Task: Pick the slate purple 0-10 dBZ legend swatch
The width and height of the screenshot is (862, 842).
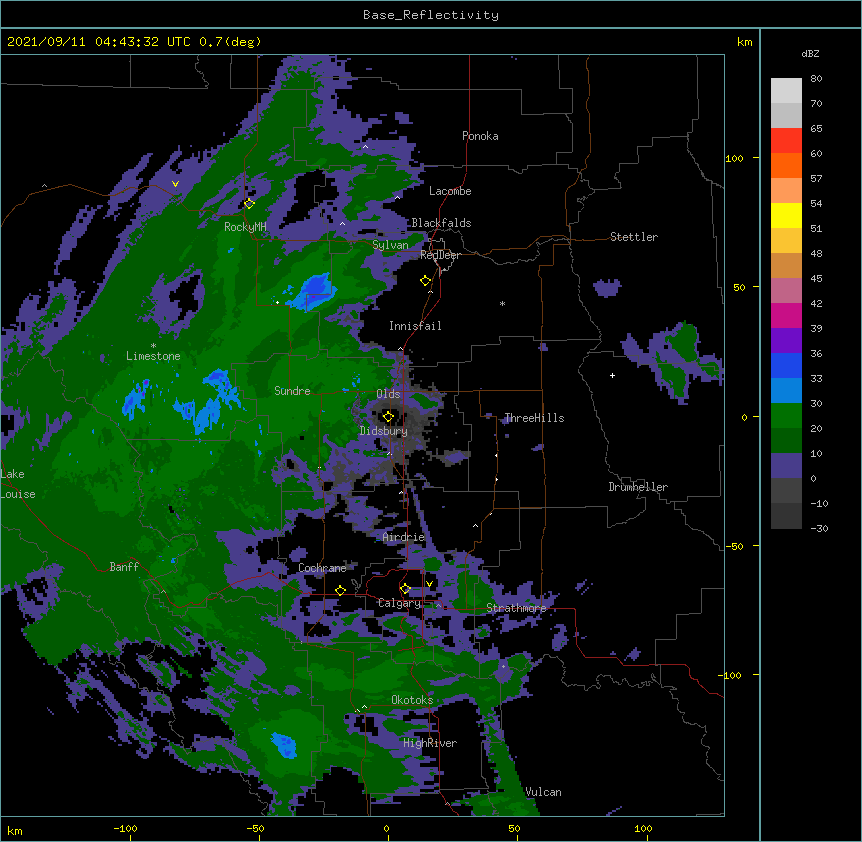Action: (786, 466)
